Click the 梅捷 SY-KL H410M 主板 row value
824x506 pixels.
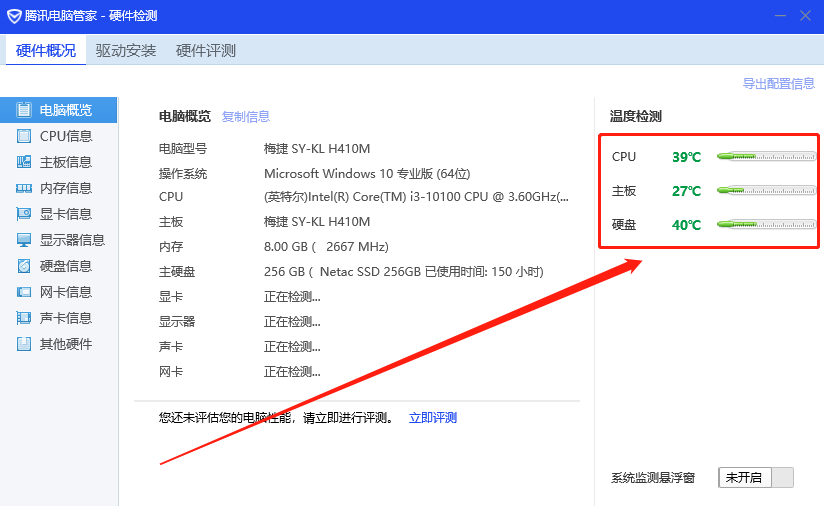pos(317,222)
